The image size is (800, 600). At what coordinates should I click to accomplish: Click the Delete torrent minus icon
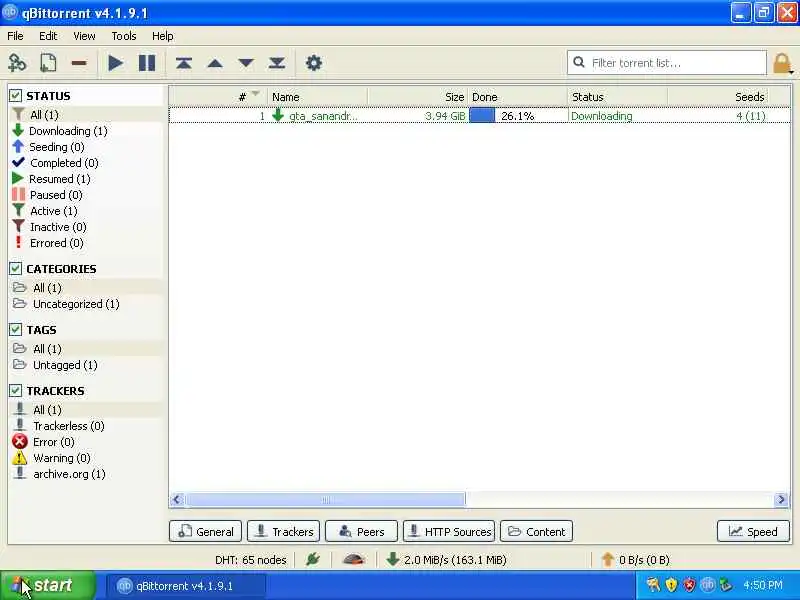pos(79,63)
